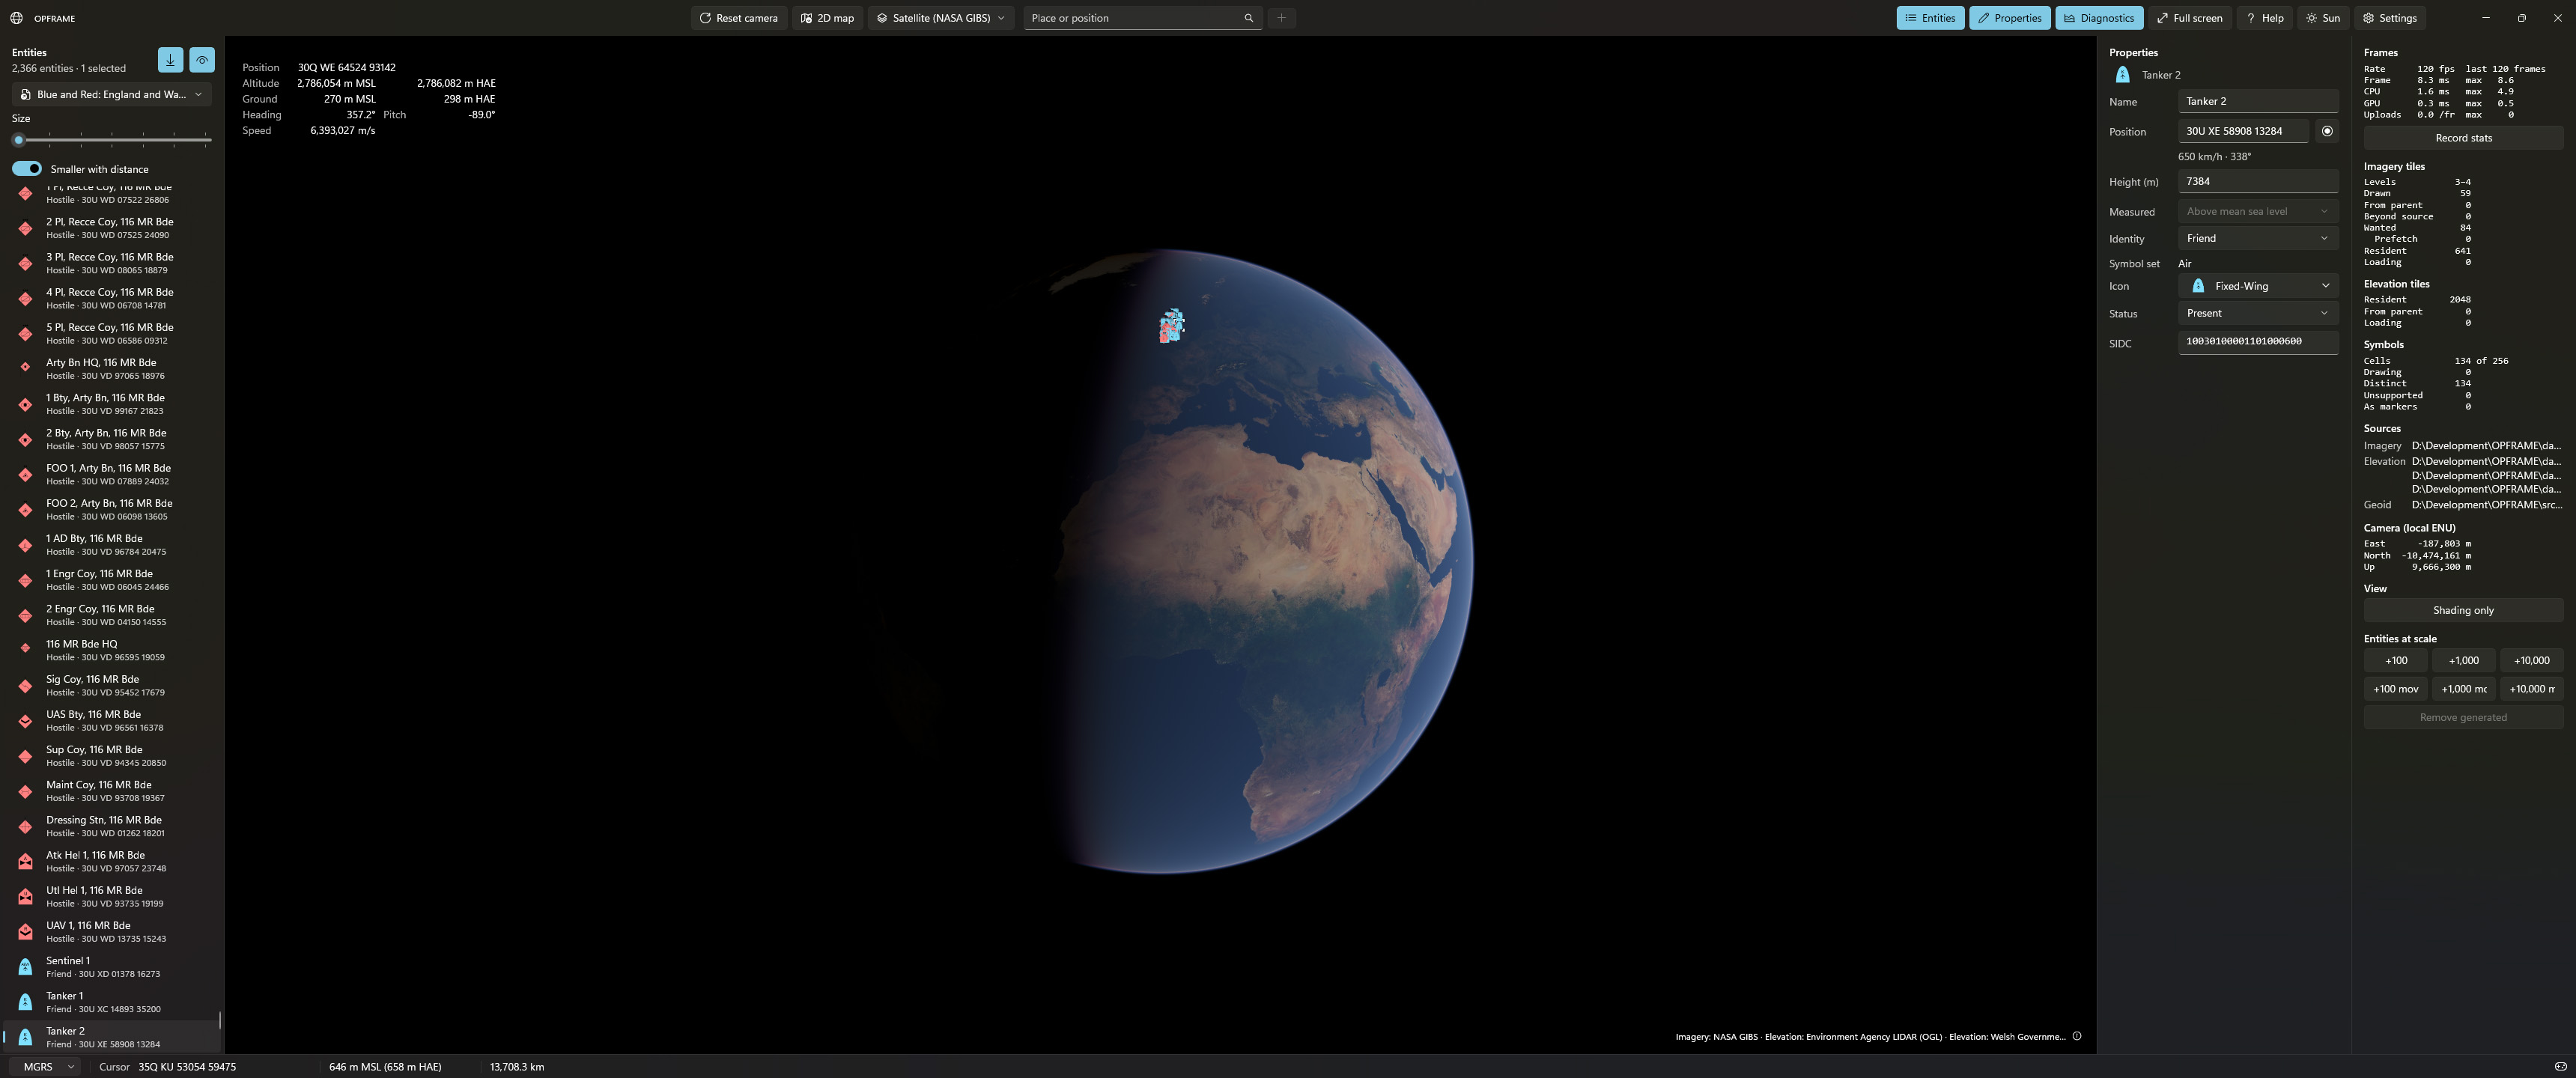Click the eye visibility icon in the Entities panel
The image size is (2576, 1078).
click(x=202, y=60)
